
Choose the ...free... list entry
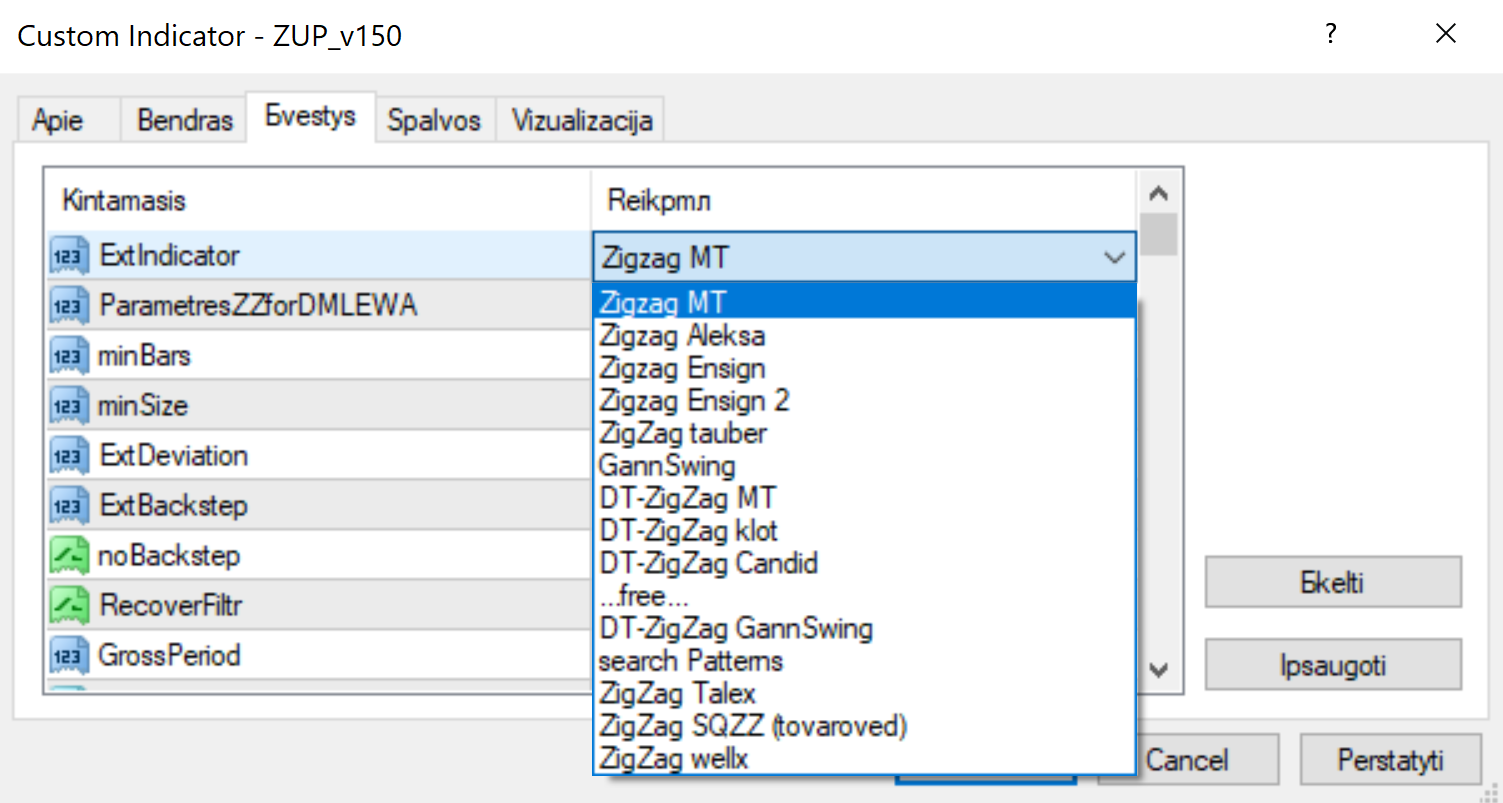864,596
